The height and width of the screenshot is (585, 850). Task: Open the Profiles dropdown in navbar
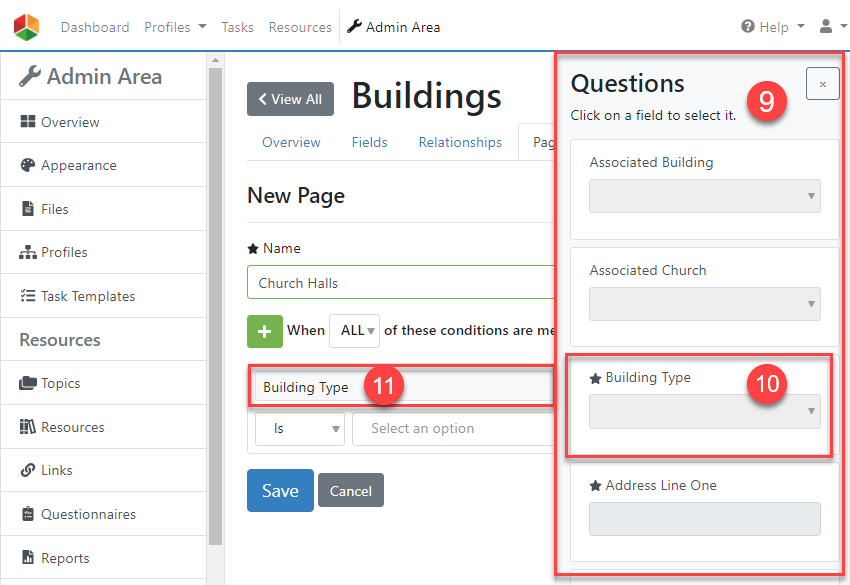pos(175,27)
